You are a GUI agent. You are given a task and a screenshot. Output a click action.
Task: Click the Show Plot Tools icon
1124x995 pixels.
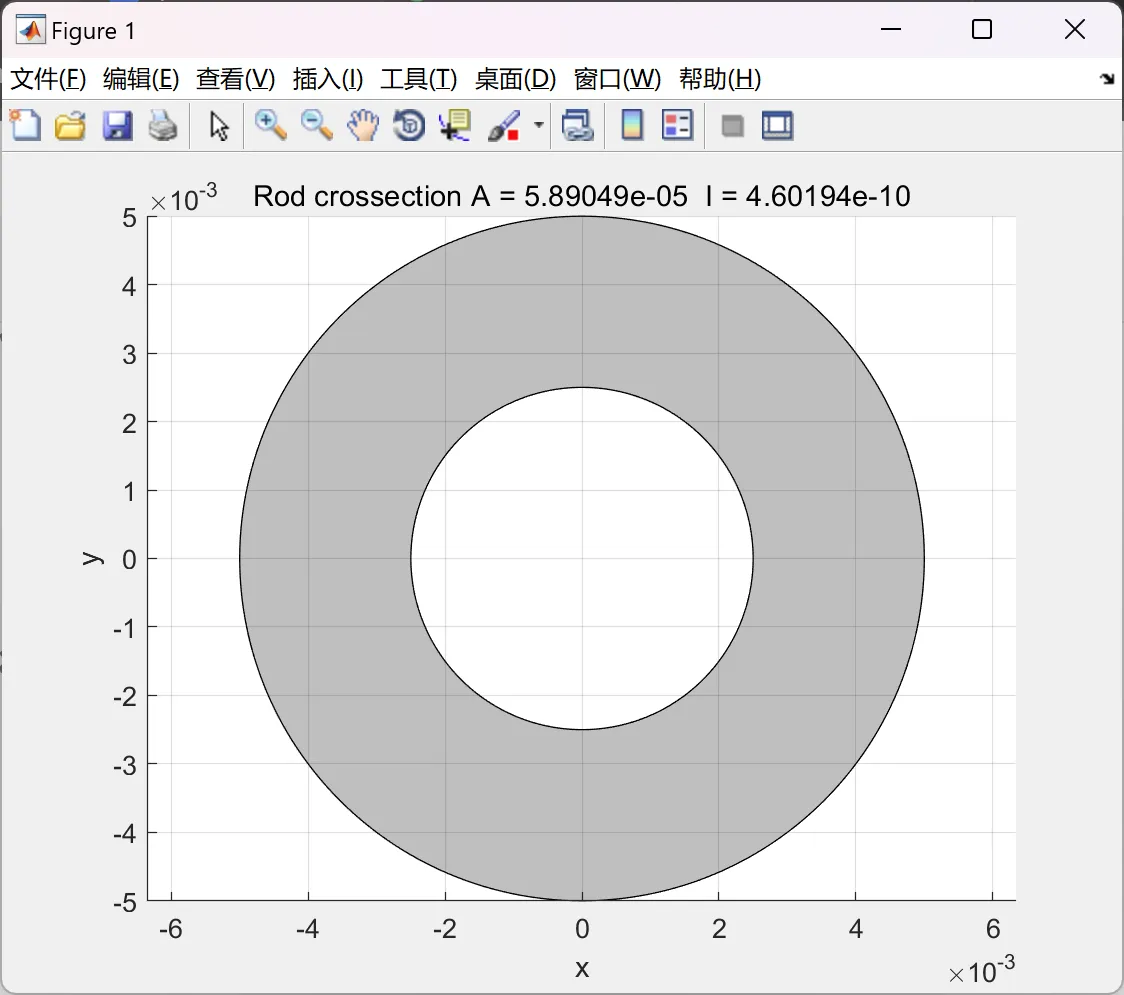tap(778, 125)
